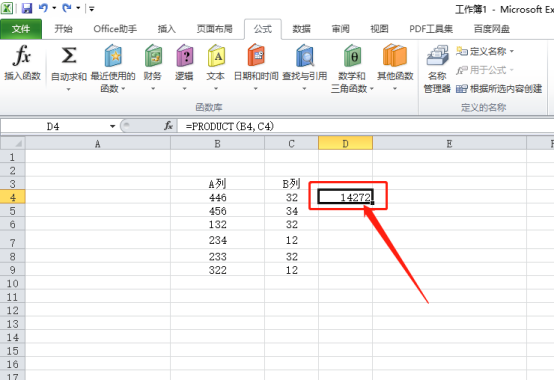The image size is (554, 380).
Task: Select cell containing 322
Action: click(x=217, y=269)
